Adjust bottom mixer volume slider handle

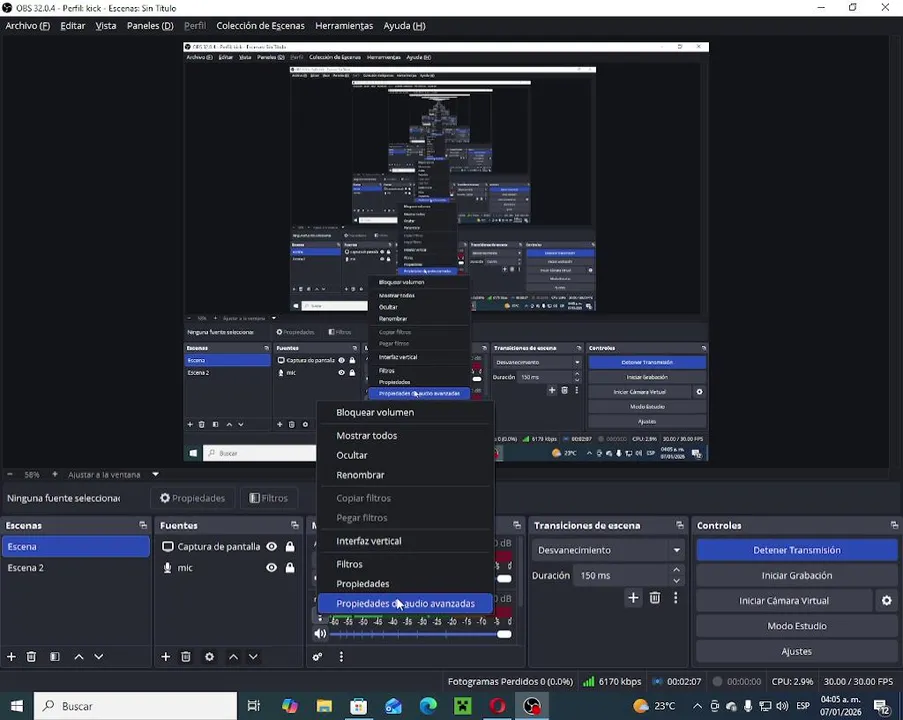(x=504, y=634)
